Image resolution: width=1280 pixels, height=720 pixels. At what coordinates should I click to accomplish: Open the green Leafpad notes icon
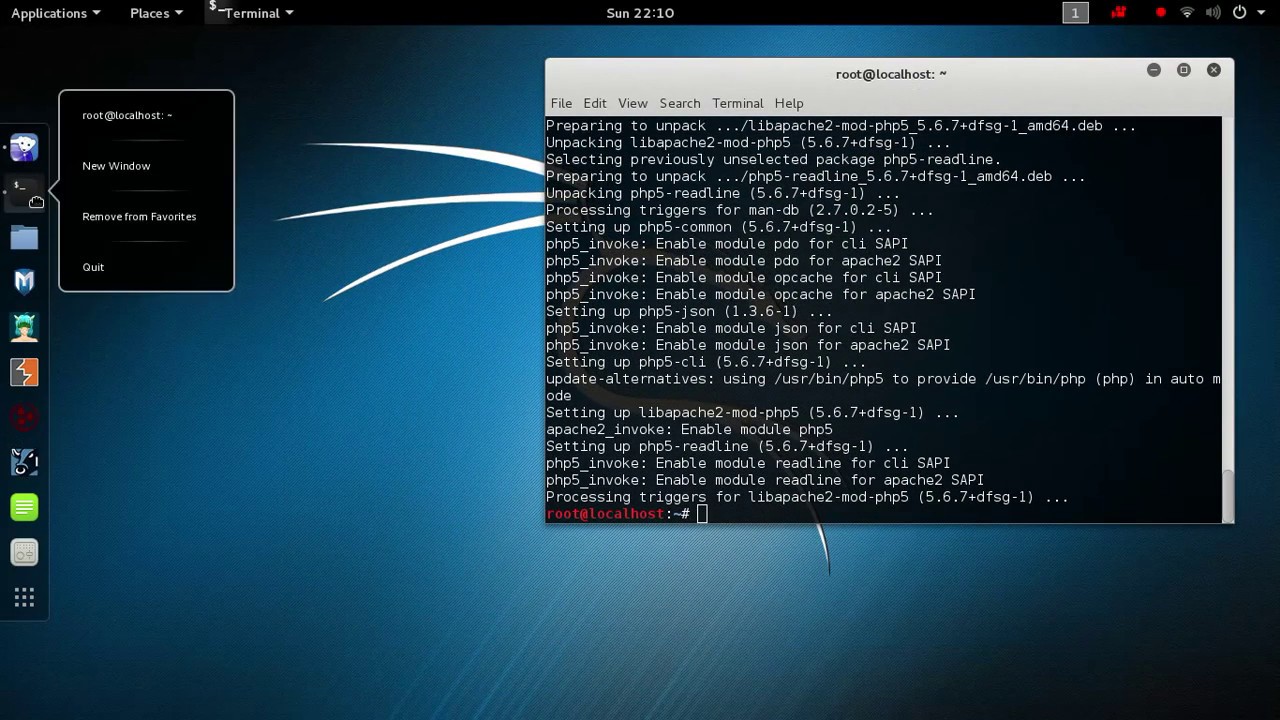tap(24, 507)
